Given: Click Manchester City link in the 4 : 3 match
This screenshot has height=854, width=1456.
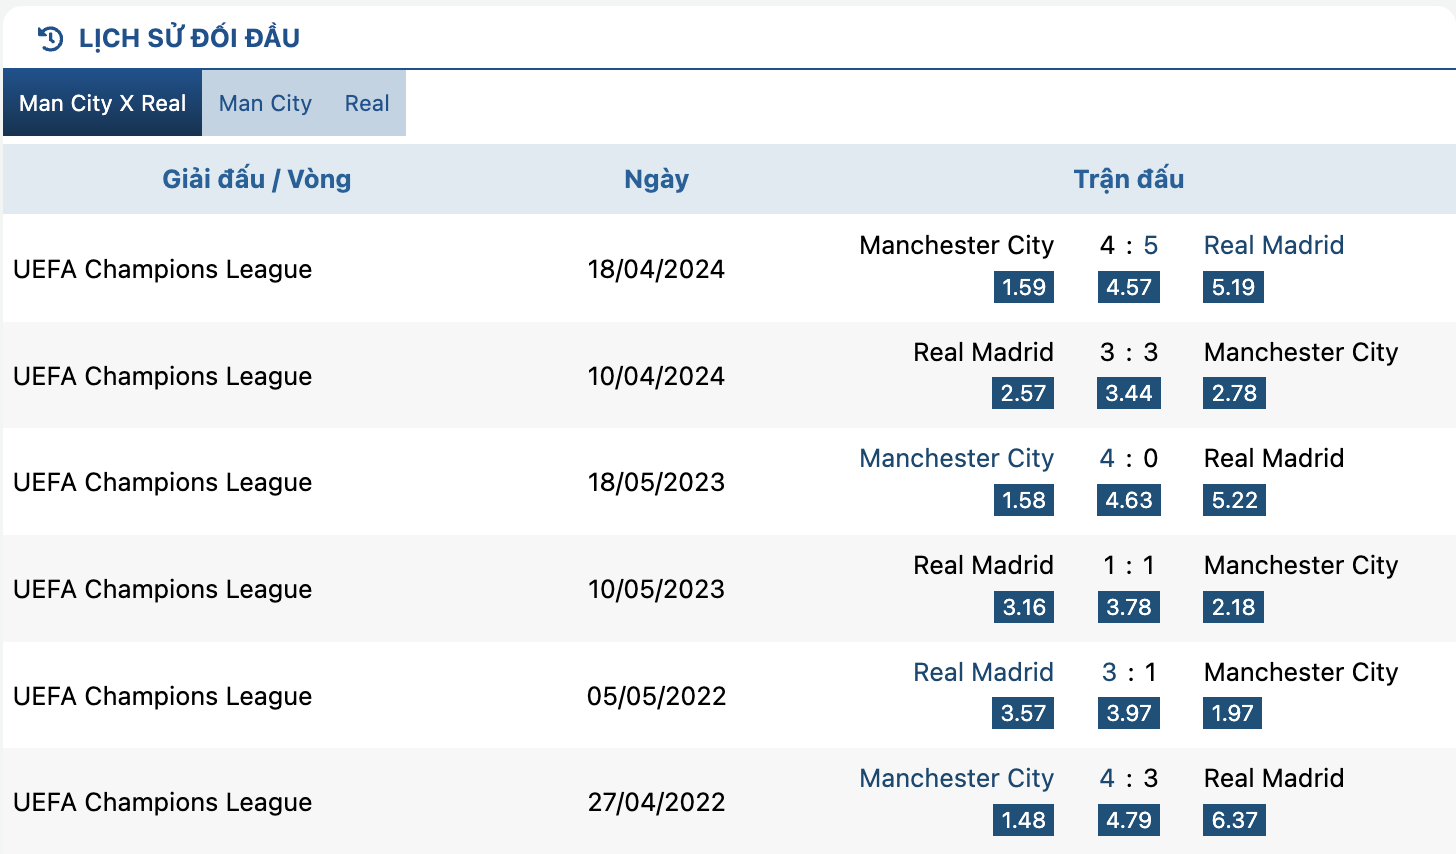Looking at the screenshot, I should 956,778.
